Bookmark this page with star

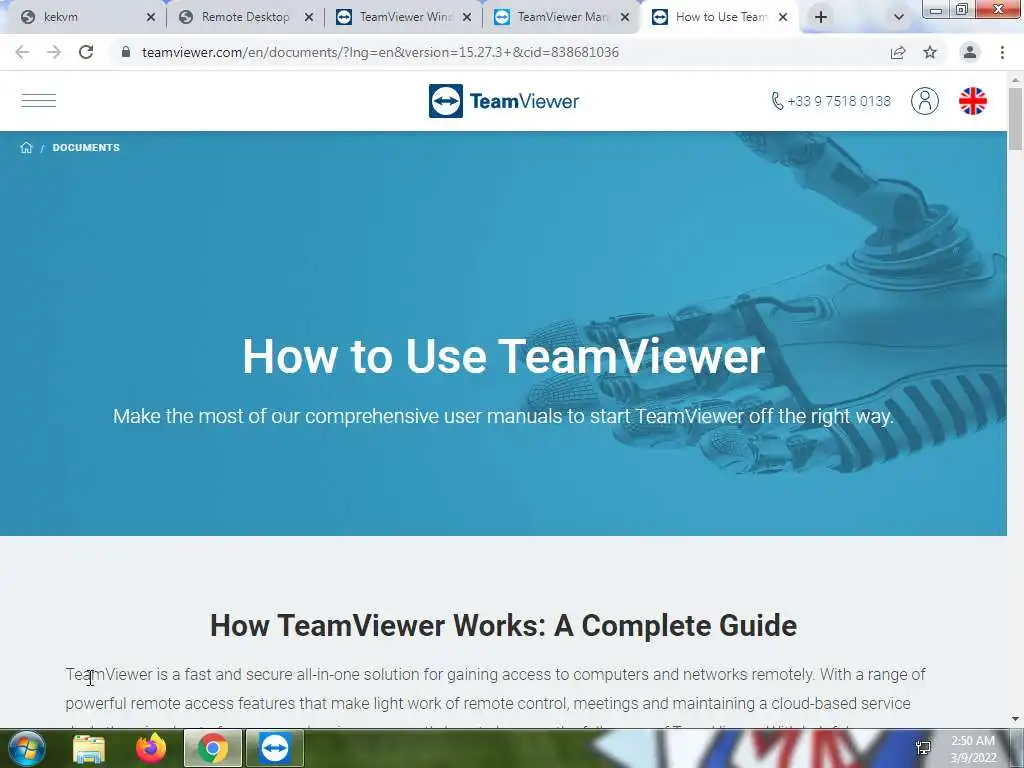click(930, 52)
